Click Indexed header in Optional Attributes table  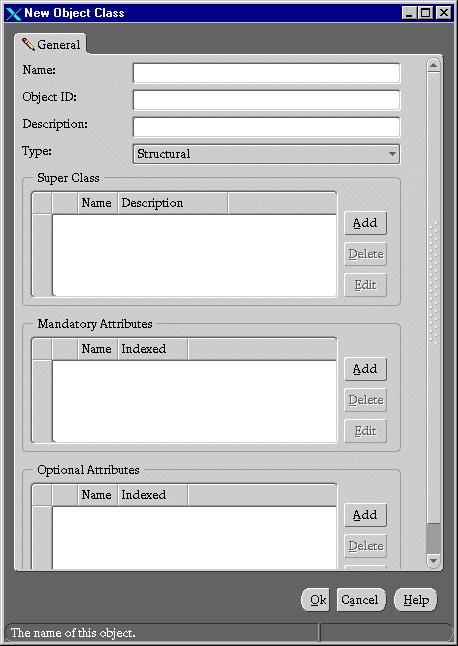click(153, 495)
